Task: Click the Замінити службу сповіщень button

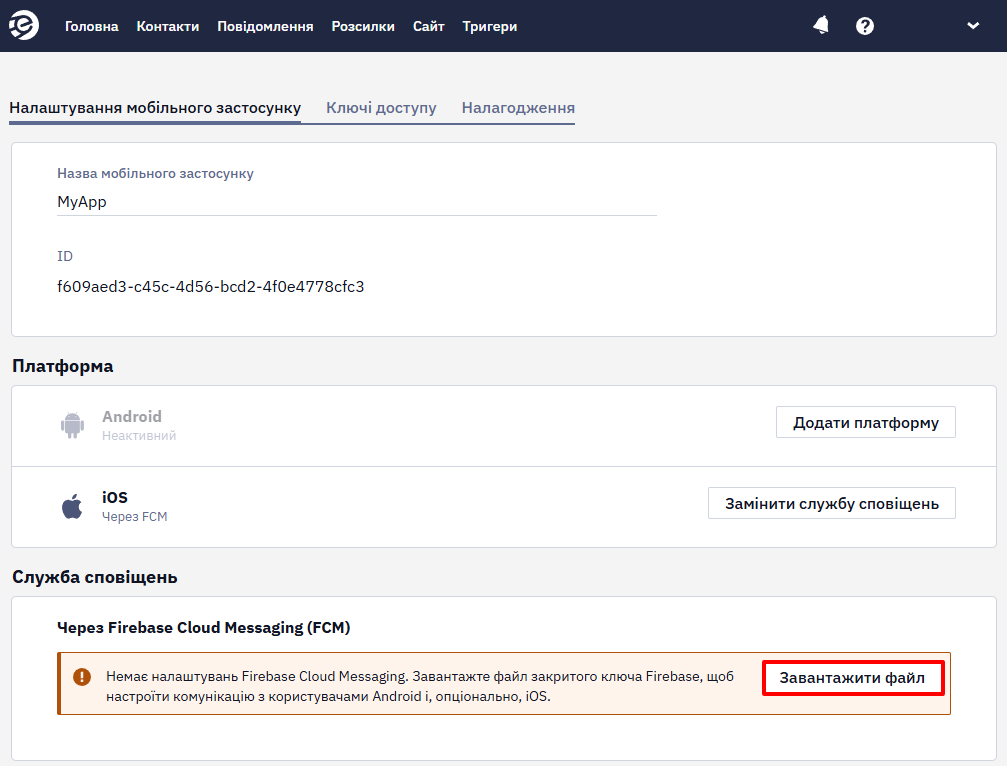Action: 832,503
